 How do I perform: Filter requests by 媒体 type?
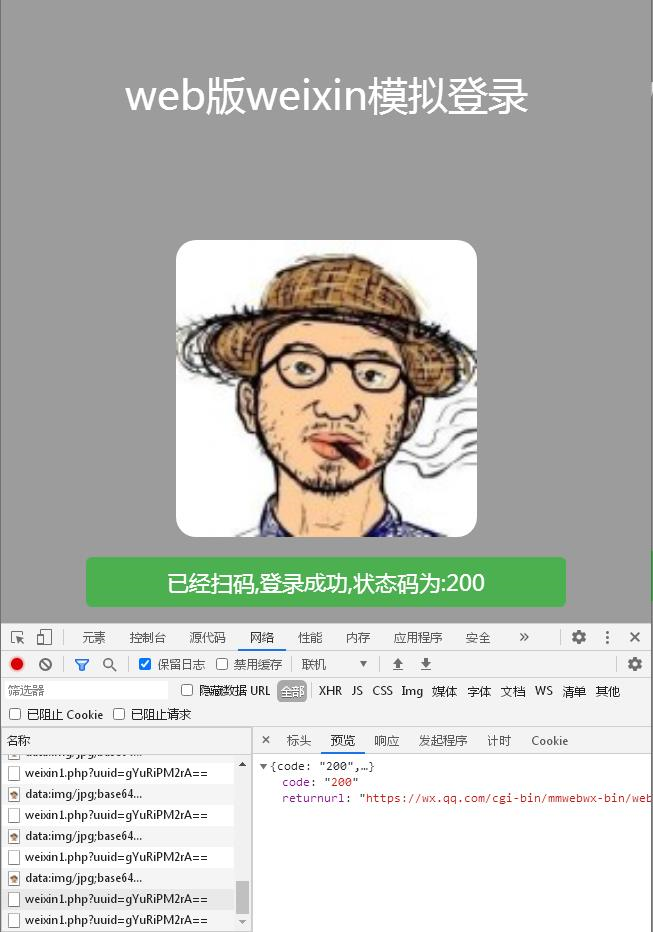pyautogui.click(x=444, y=691)
